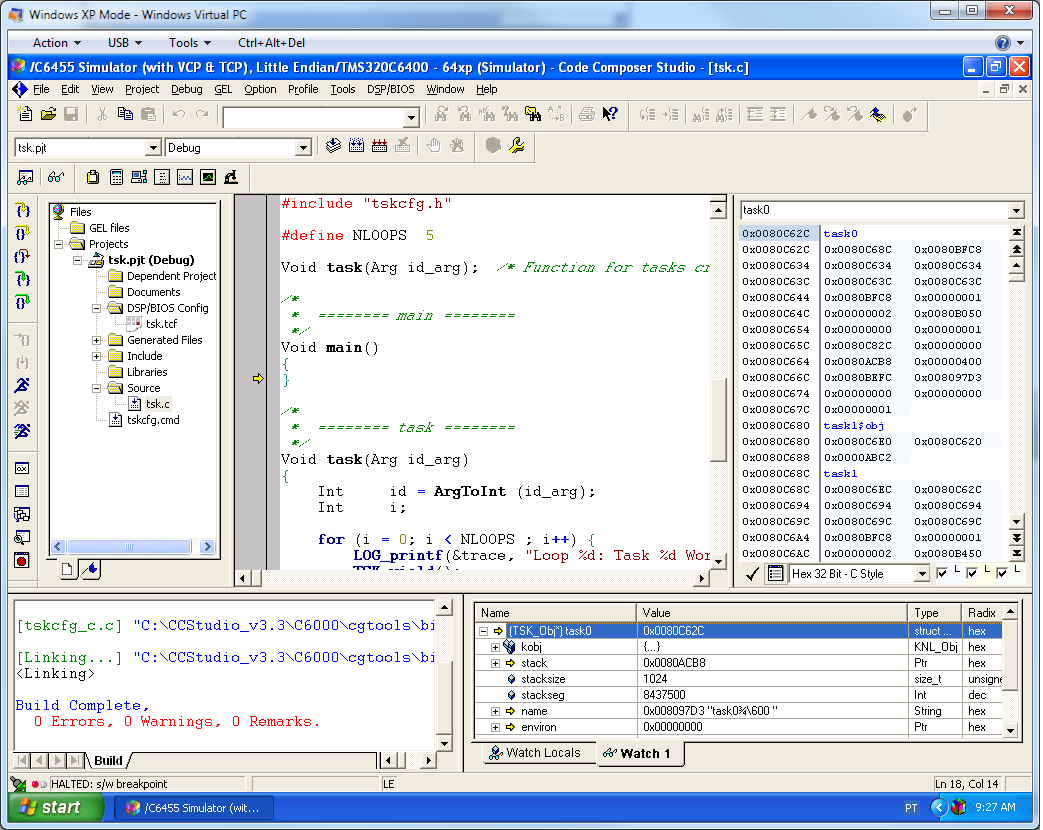The image size is (1043, 830).
Task: Create a new source file from toolbar
Action: tap(25, 114)
